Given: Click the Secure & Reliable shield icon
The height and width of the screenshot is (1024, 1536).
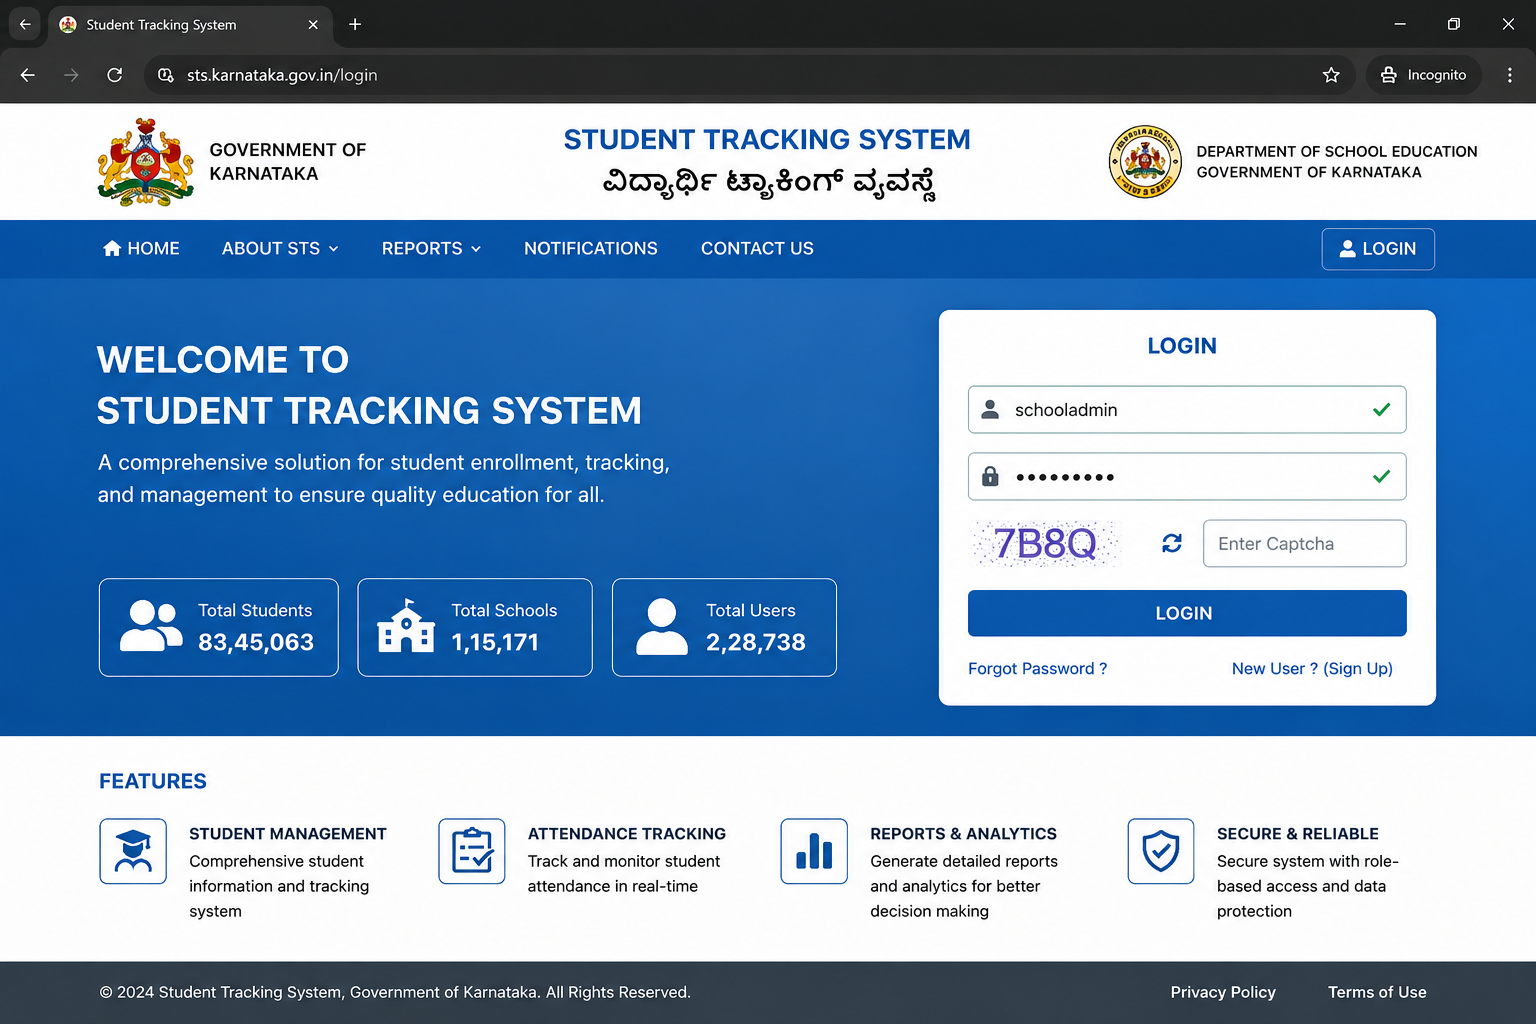Looking at the screenshot, I should click(1161, 851).
